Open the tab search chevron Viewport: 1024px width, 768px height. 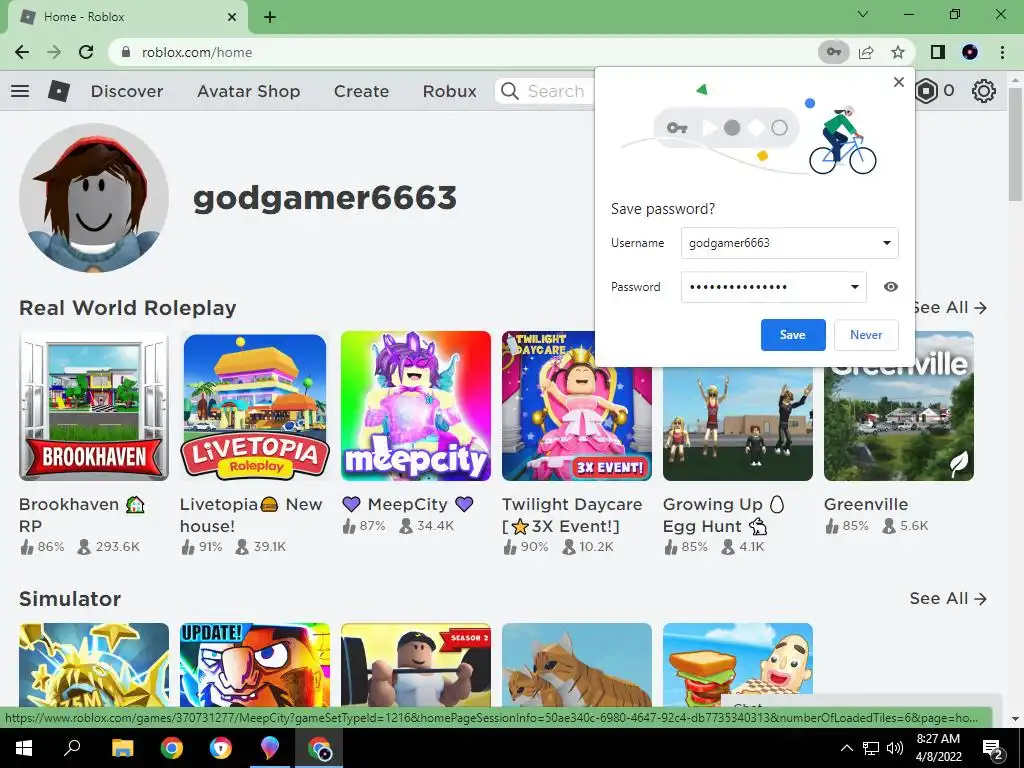[863, 14]
